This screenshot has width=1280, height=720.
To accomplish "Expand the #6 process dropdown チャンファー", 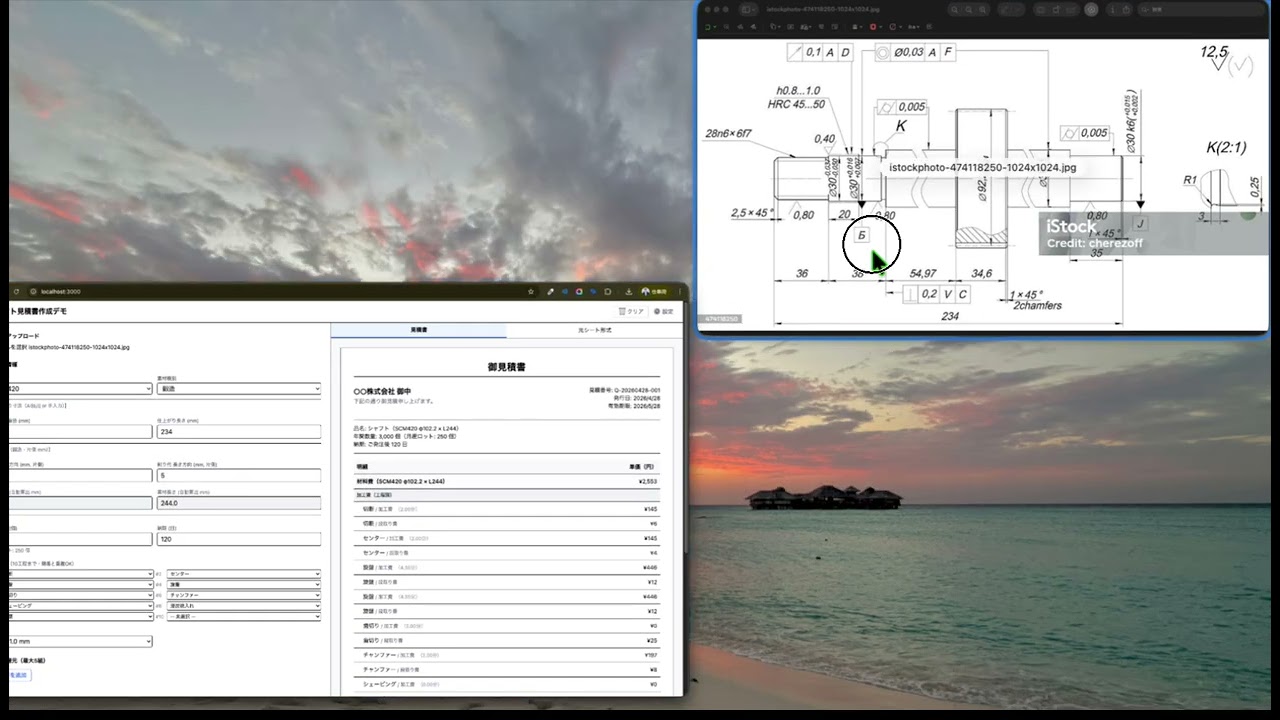I will pyautogui.click(x=244, y=595).
